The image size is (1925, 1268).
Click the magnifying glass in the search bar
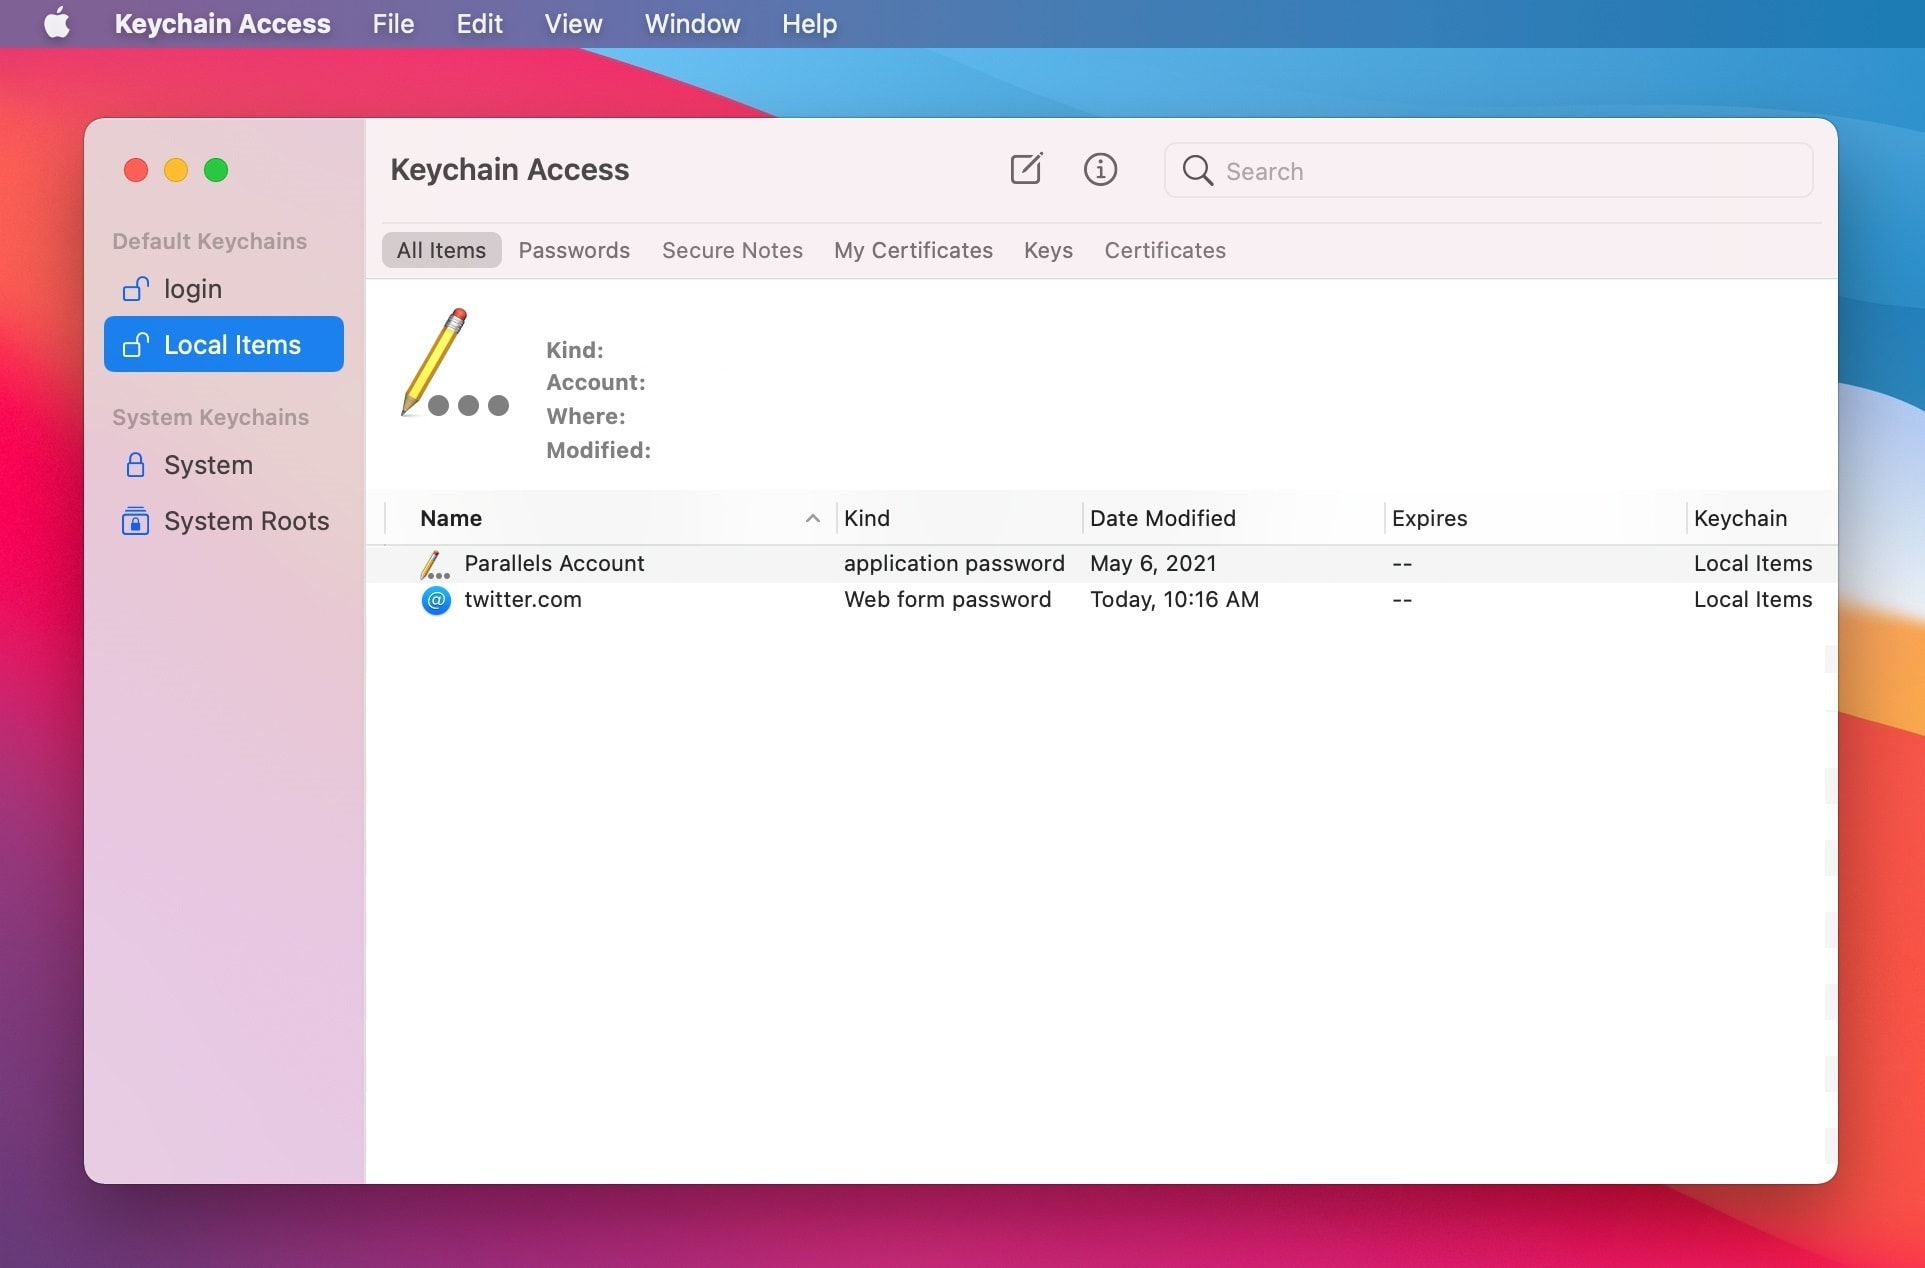pyautogui.click(x=1197, y=171)
